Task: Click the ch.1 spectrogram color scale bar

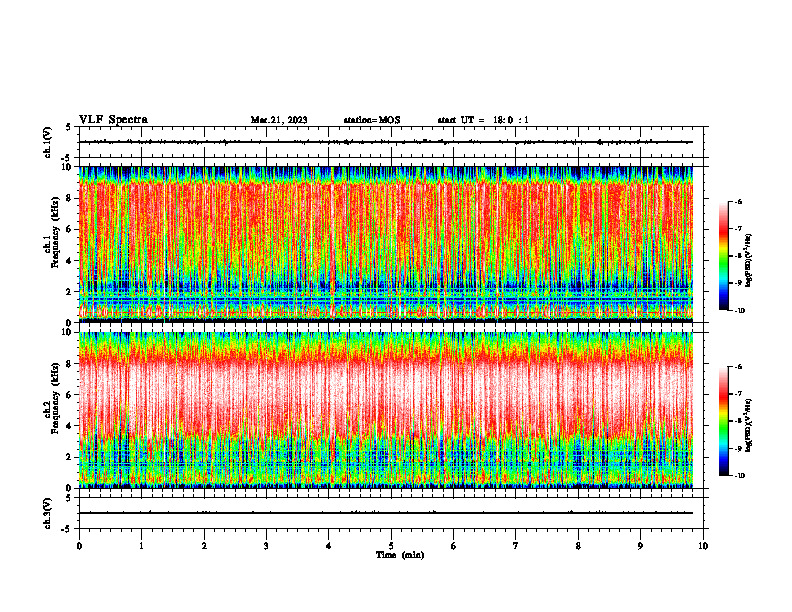Action: 723,256
